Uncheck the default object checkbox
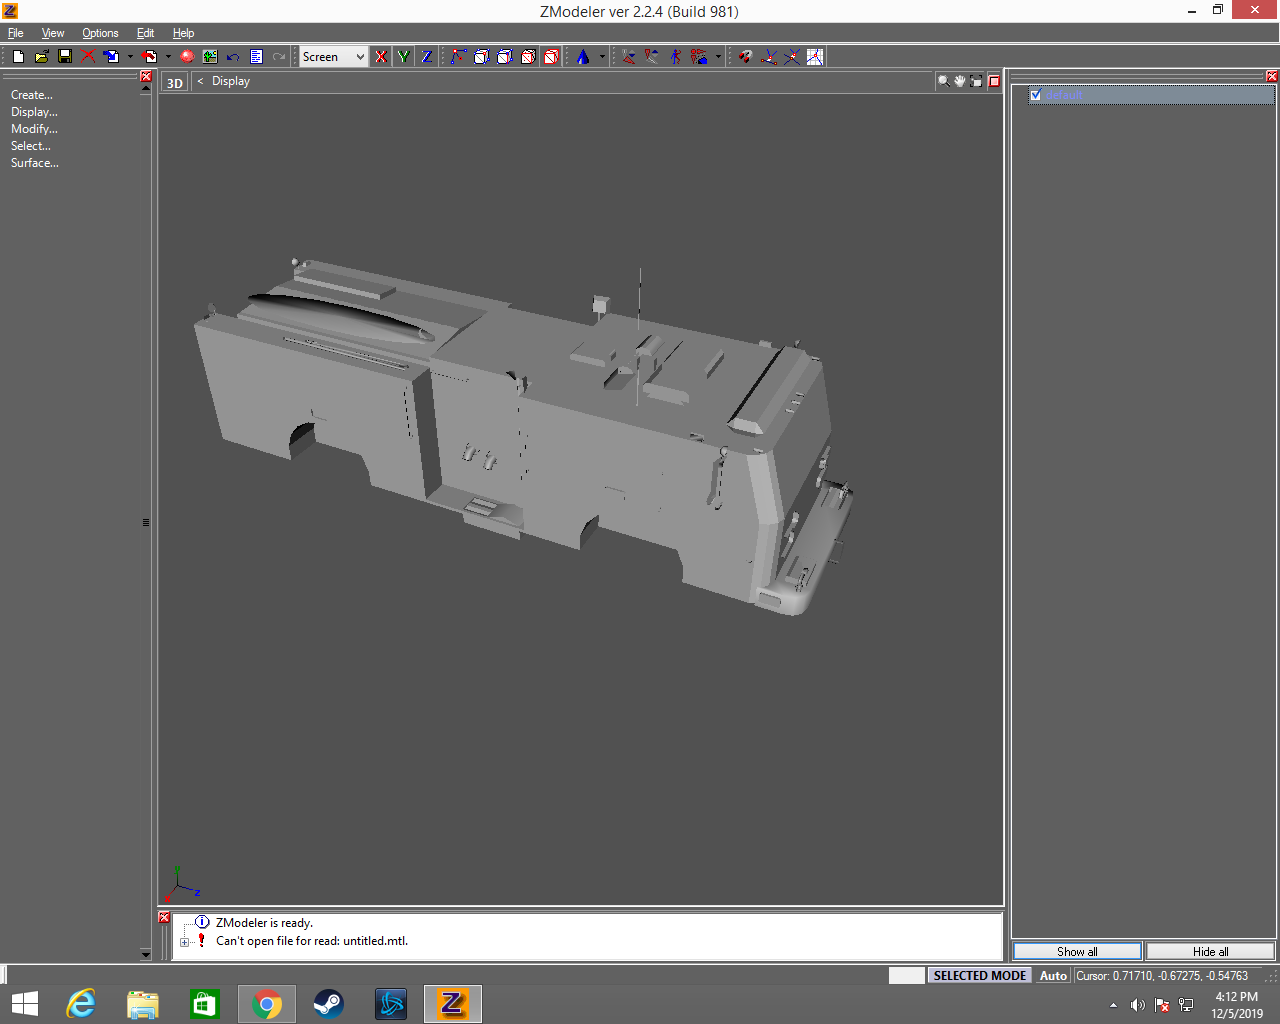 point(1036,95)
